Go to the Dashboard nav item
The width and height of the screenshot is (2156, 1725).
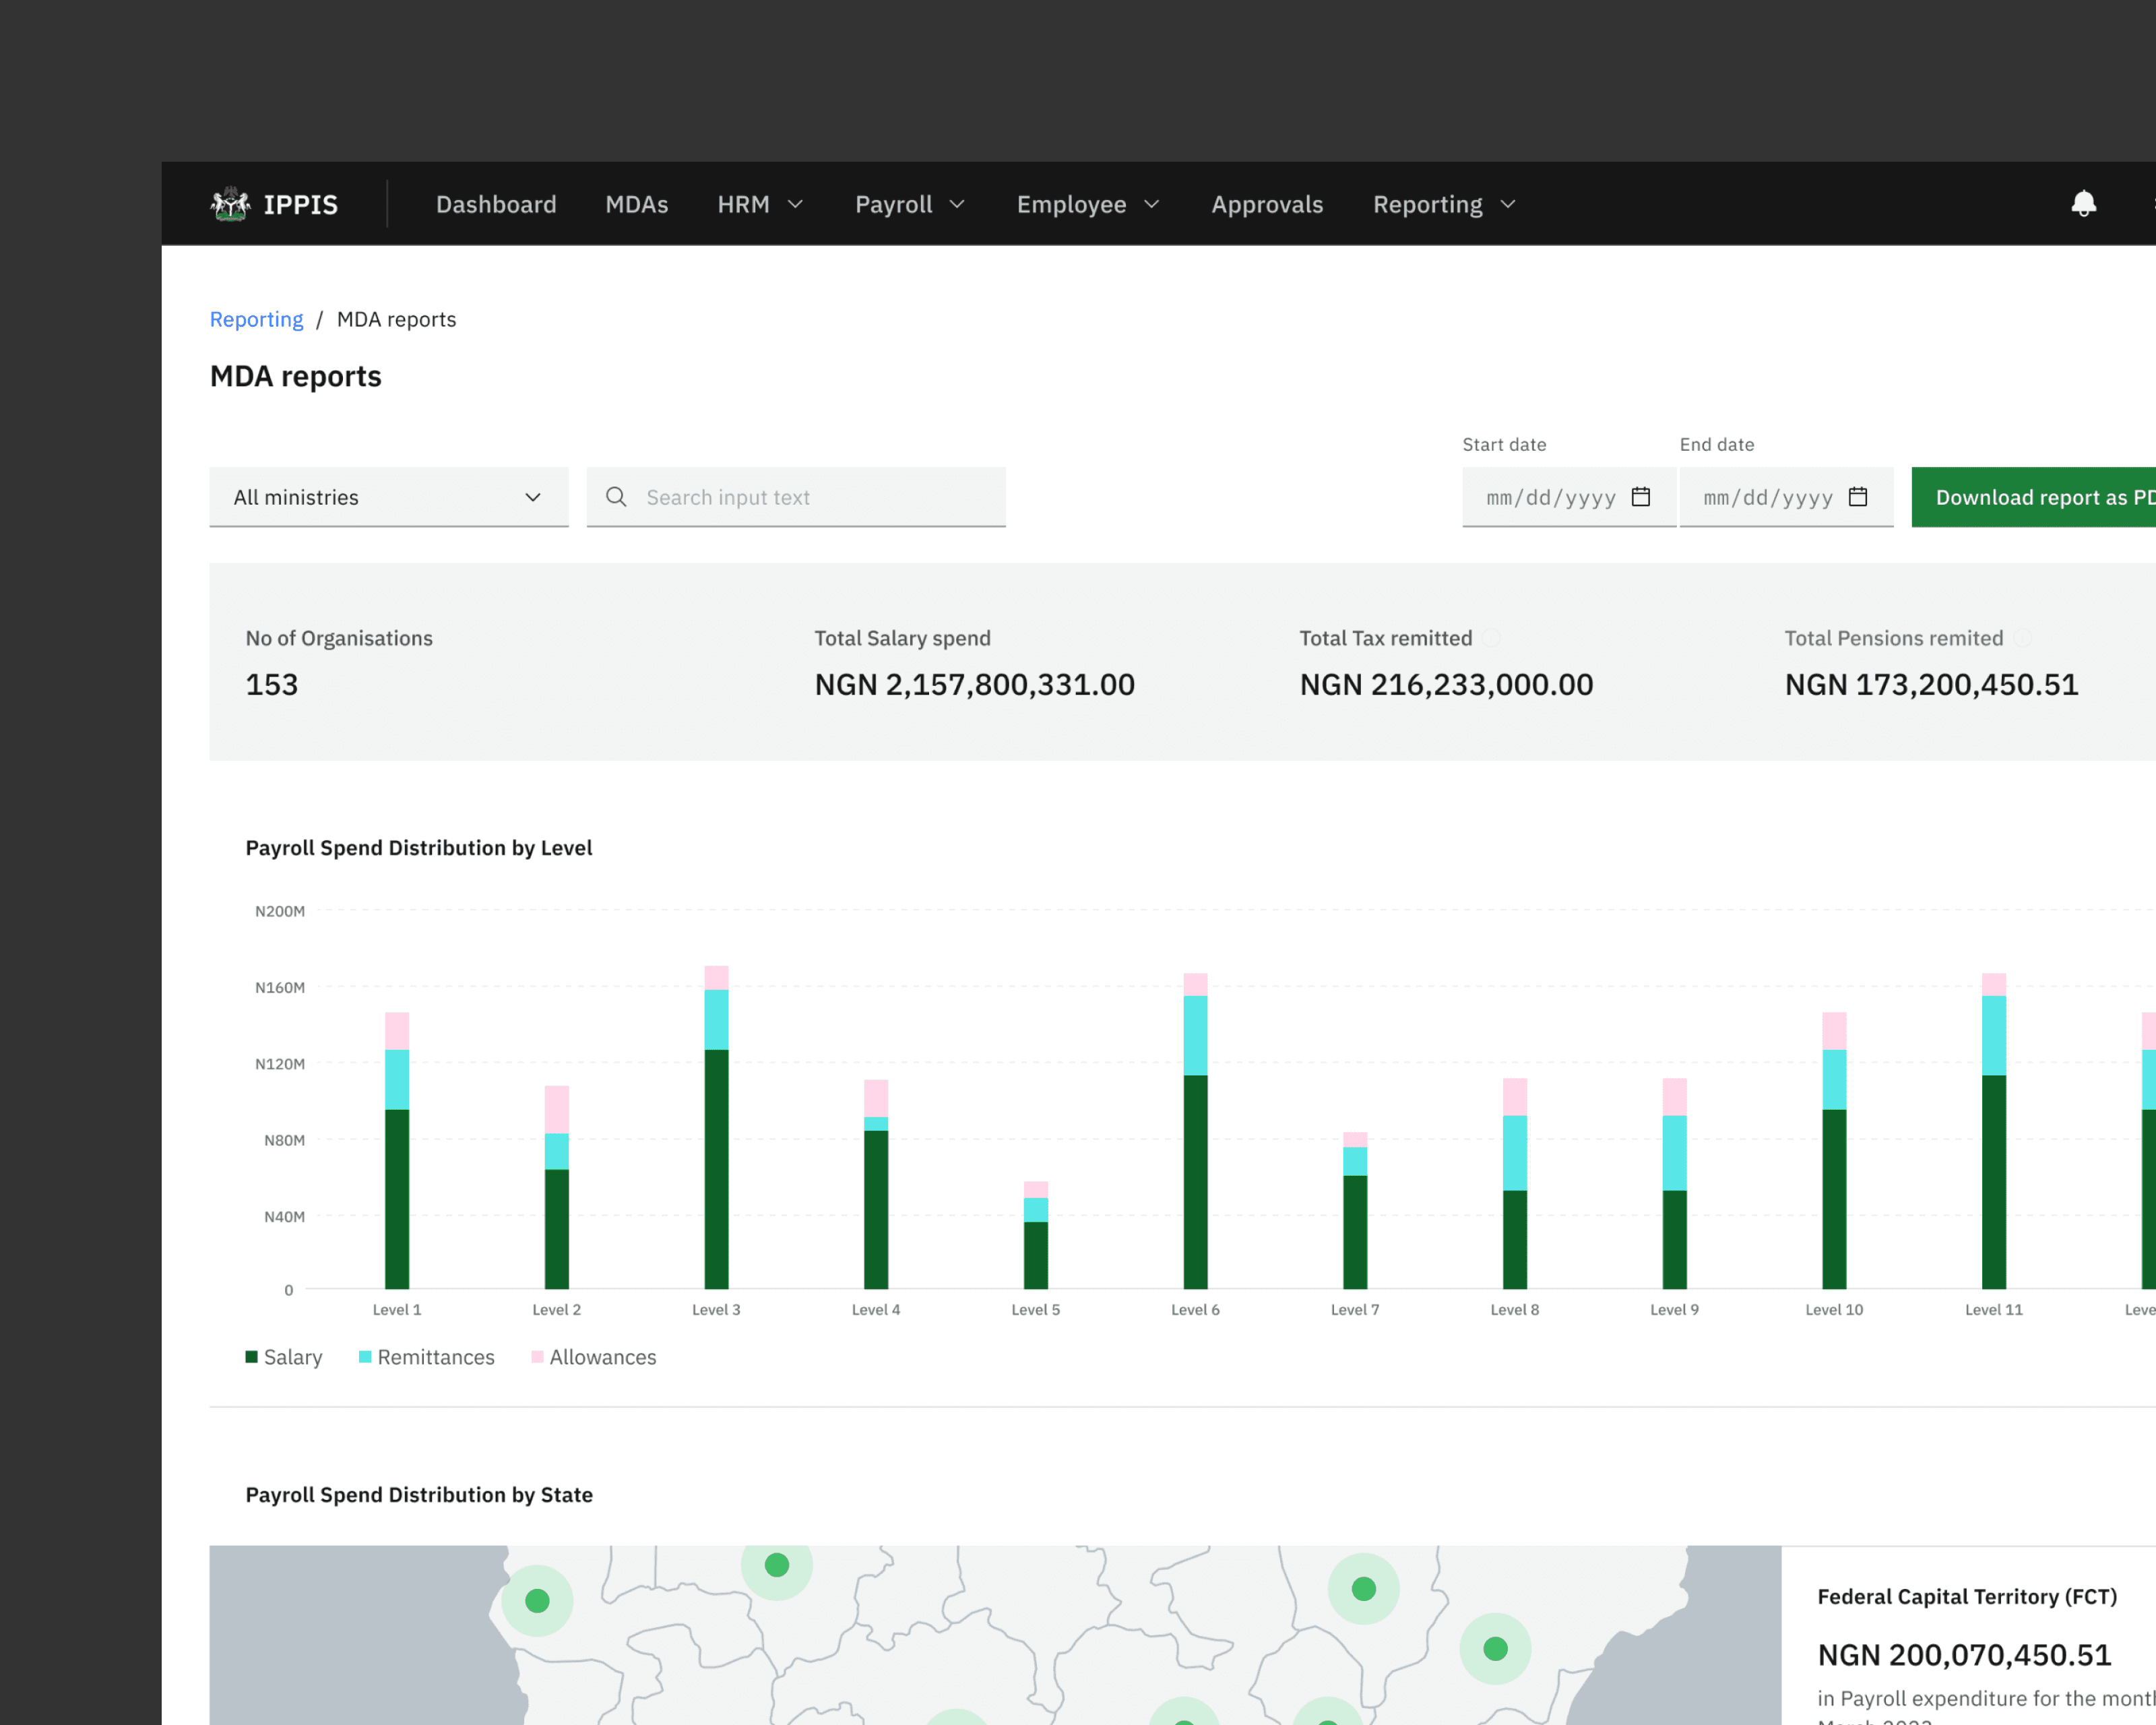pos(496,204)
